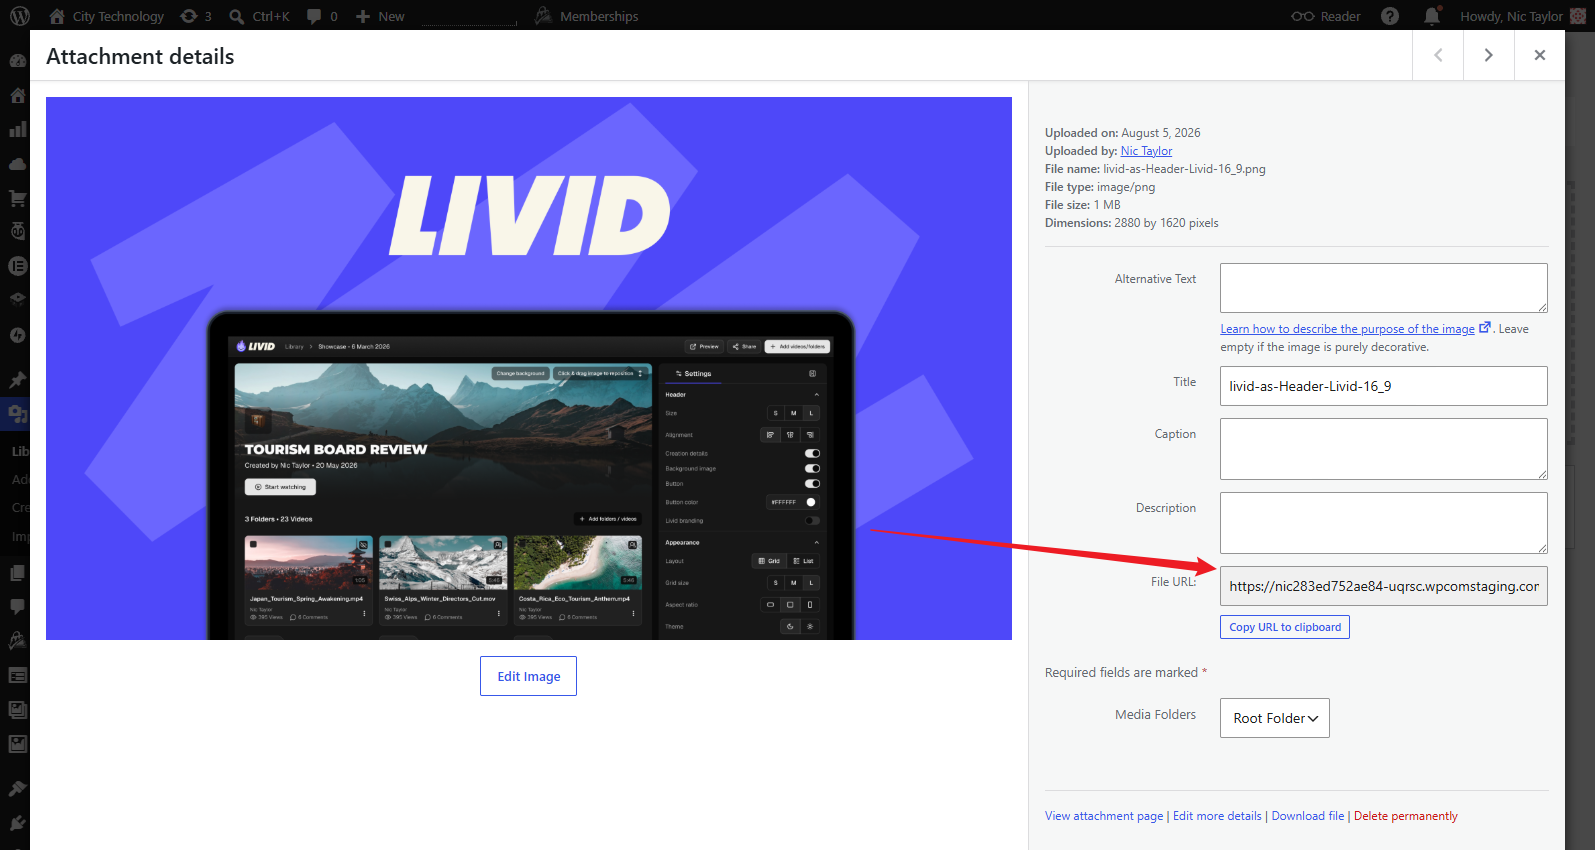
Task: Focus the Alternative Text field
Action: (1383, 288)
